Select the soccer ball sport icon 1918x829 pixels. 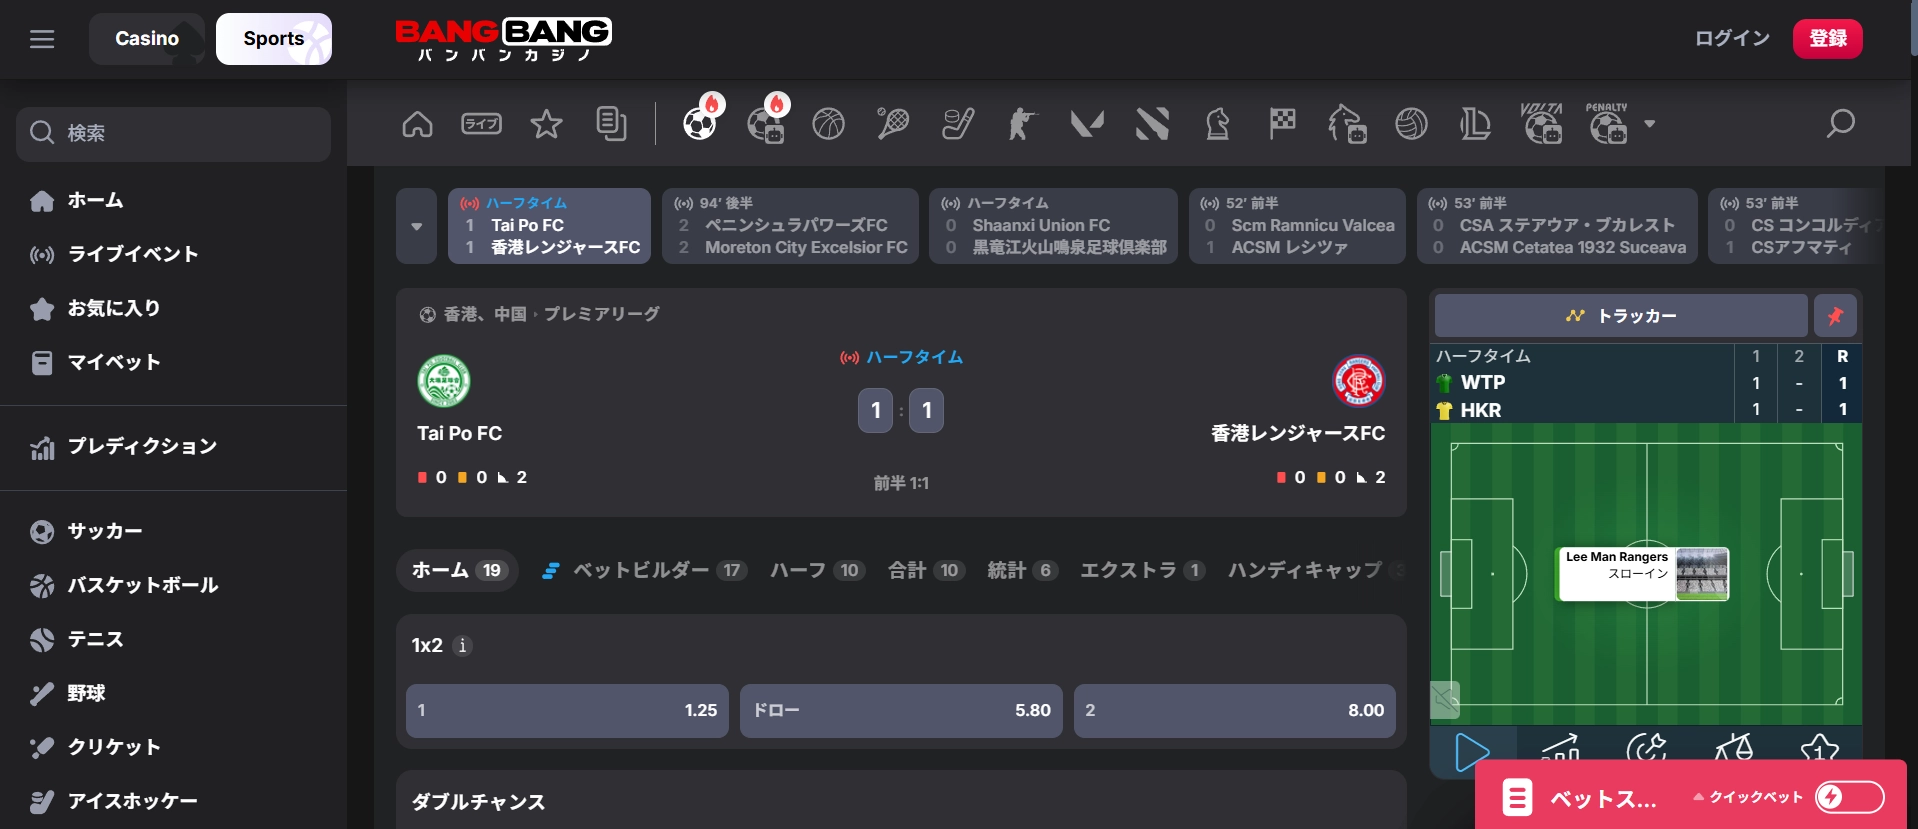[x=700, y=123]
